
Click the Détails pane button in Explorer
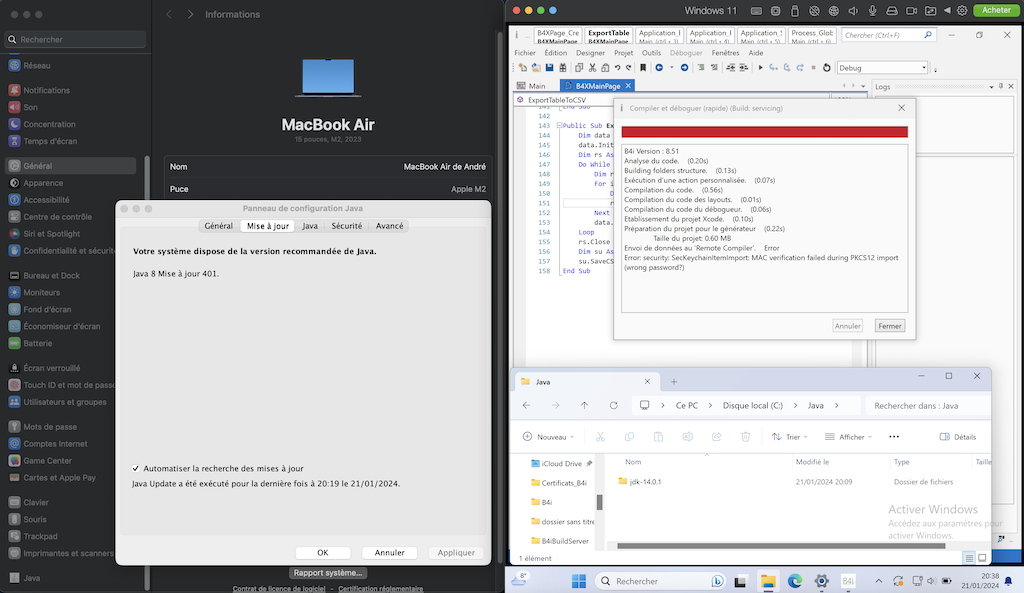click(957, 437)
